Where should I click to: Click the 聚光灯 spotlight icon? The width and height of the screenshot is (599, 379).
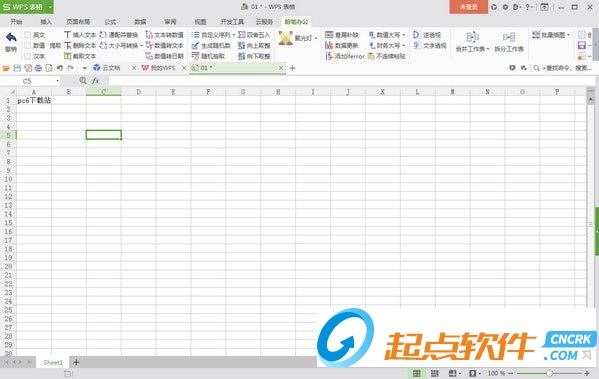tap(285, 38)
